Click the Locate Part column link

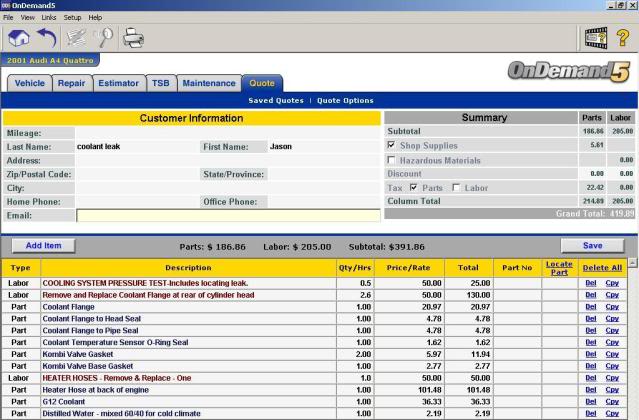[559, 268]
